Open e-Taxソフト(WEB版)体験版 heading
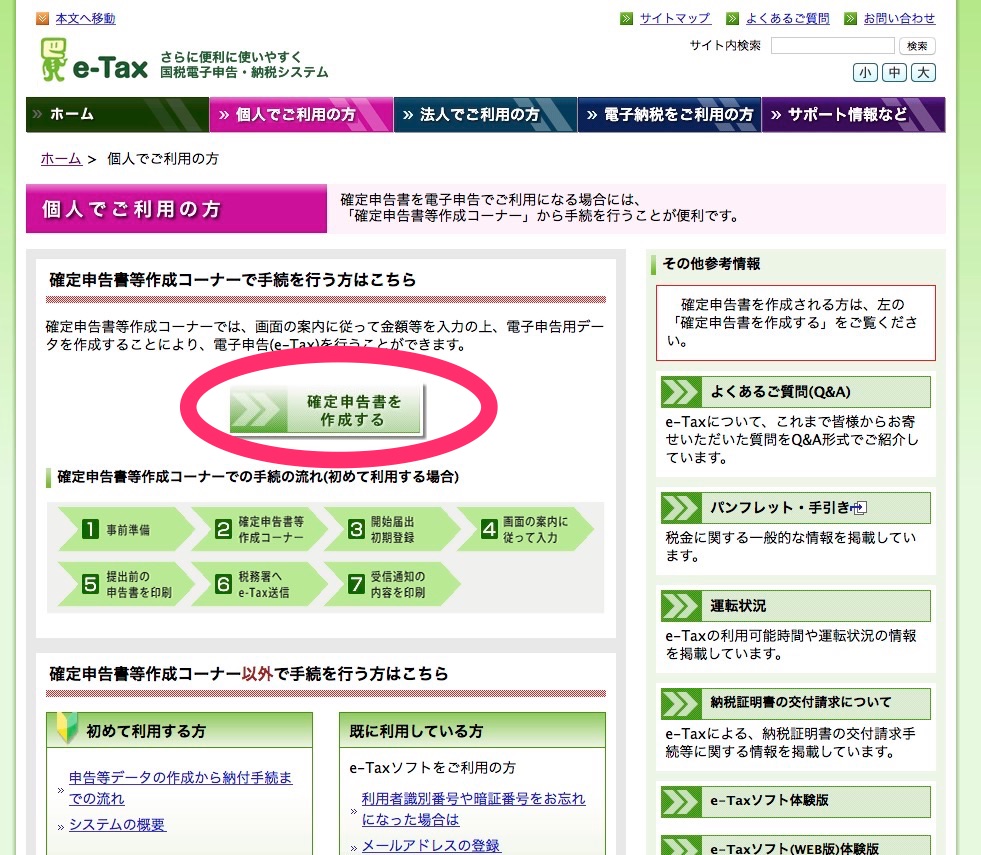The width and height of the screenshot is (981, 855). click(796, 846)
